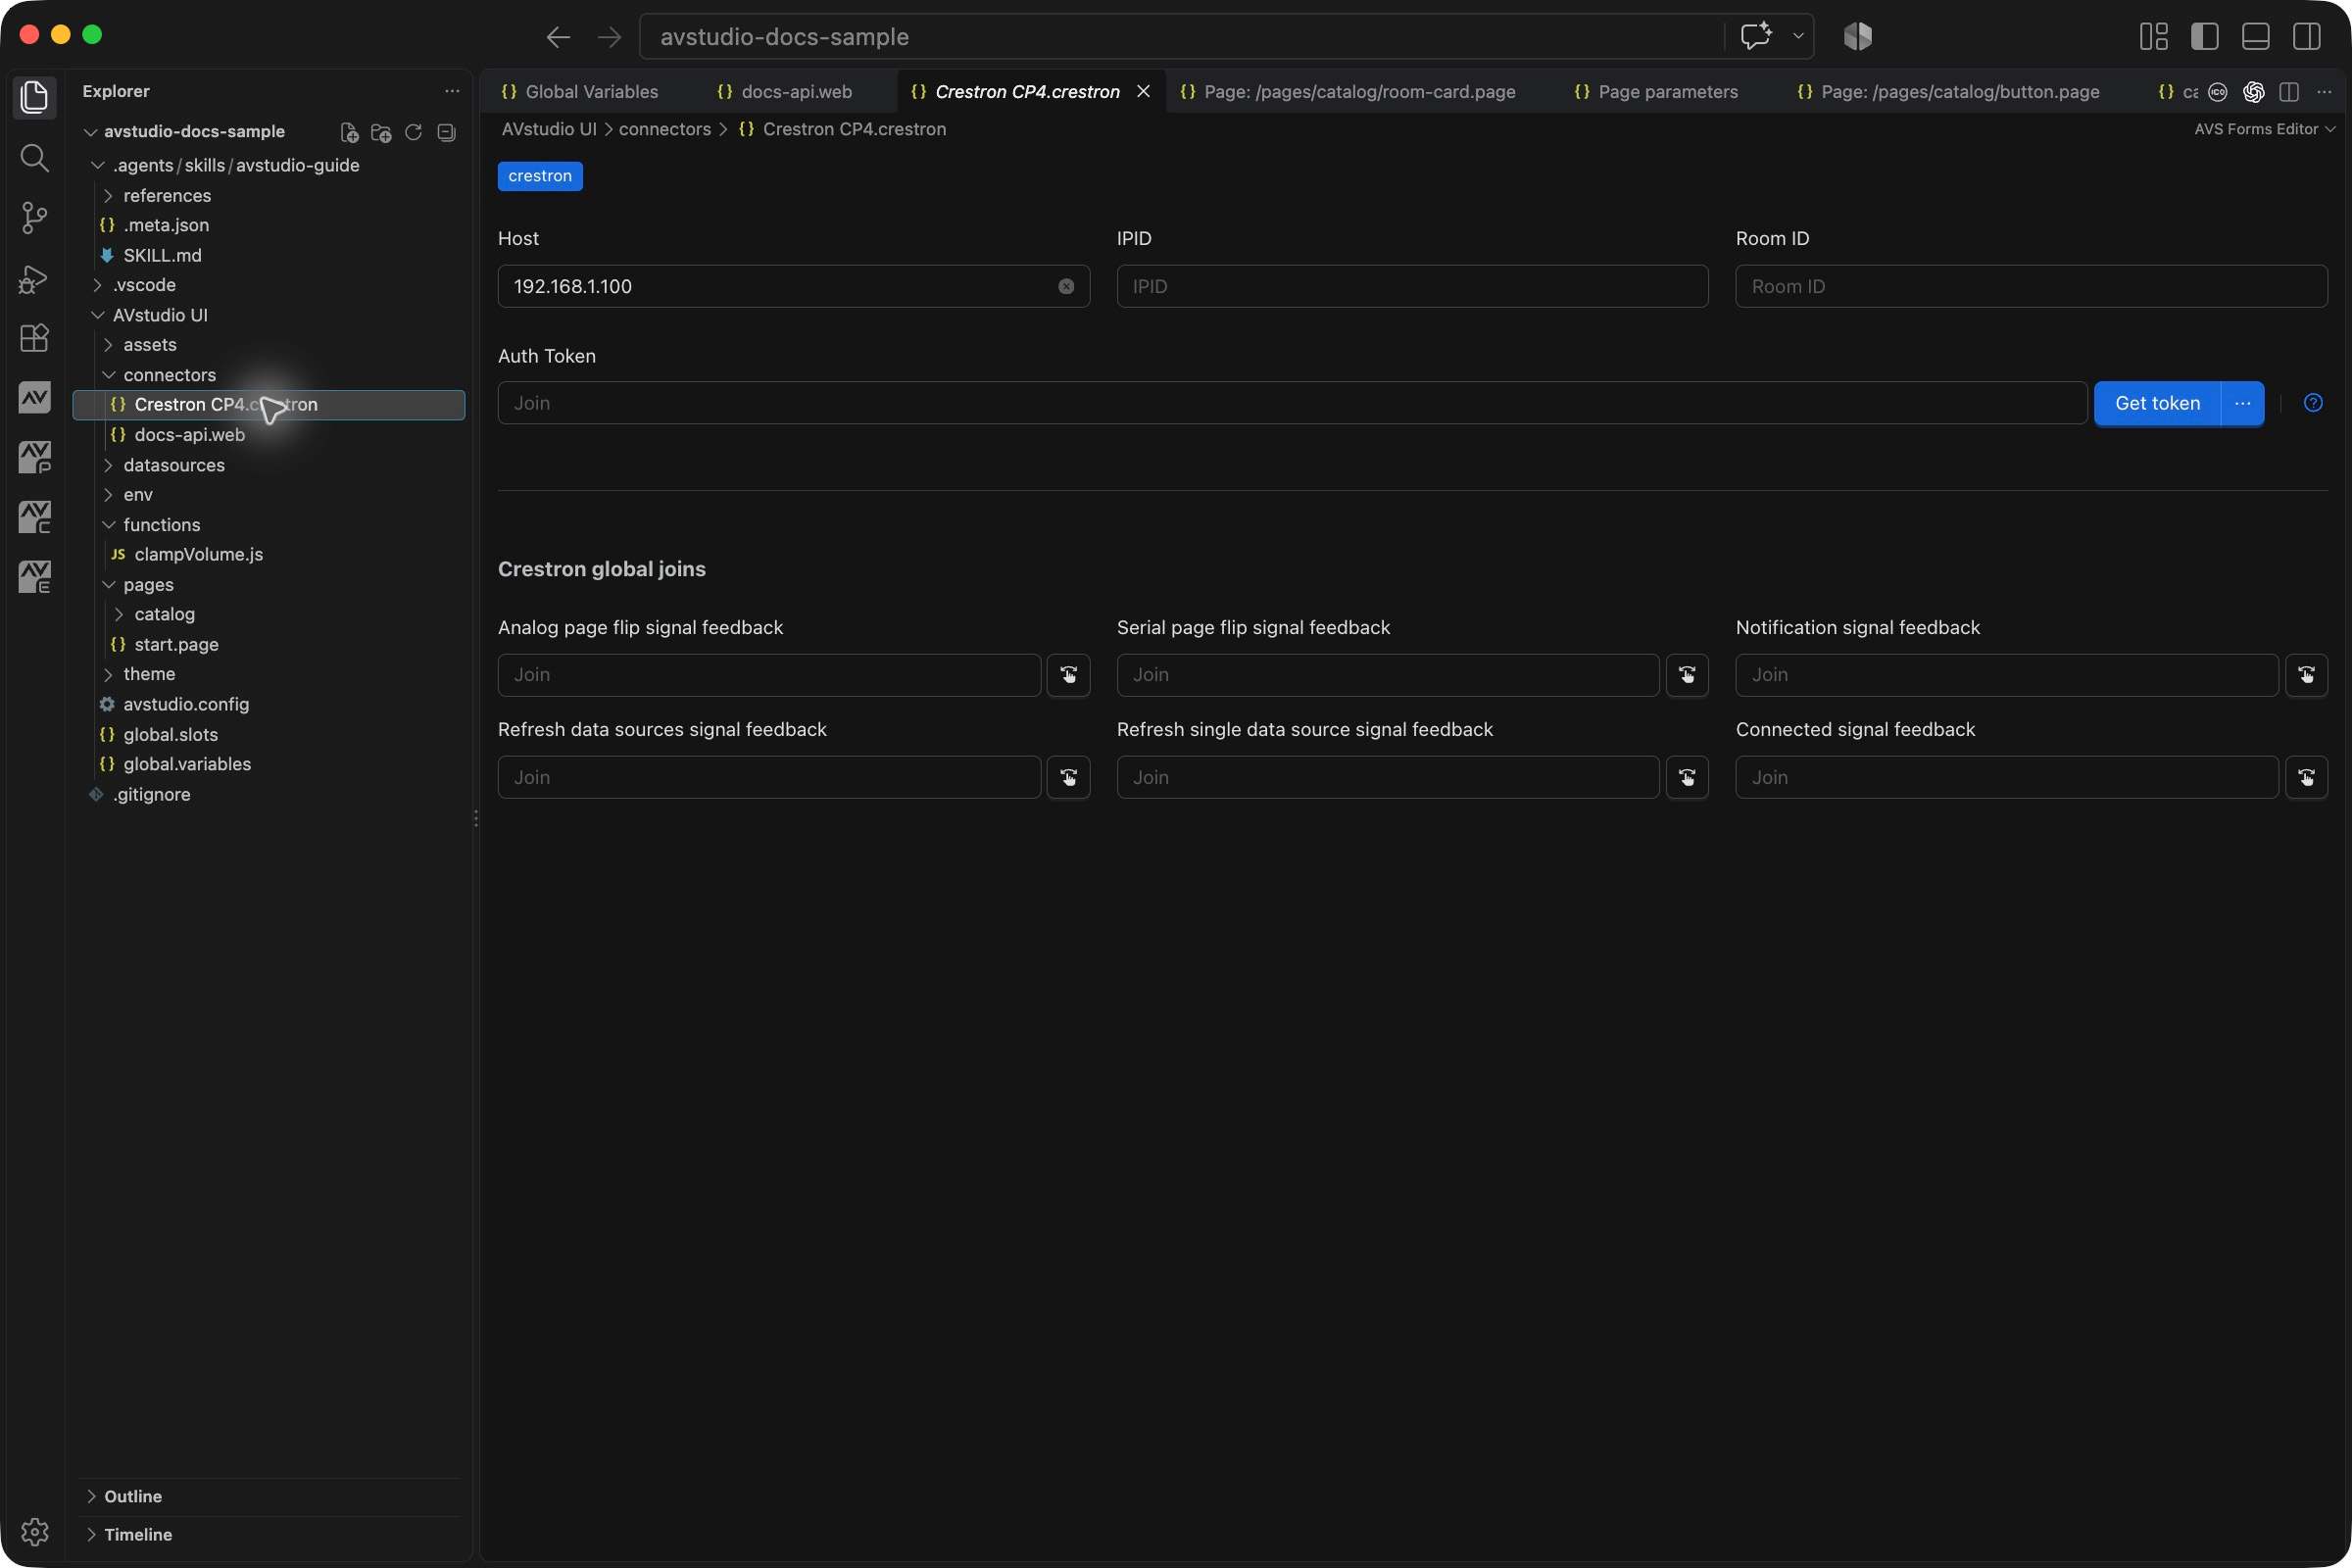
Task: Toggle secondary side bar visibility
Action: pos(2306,37)
